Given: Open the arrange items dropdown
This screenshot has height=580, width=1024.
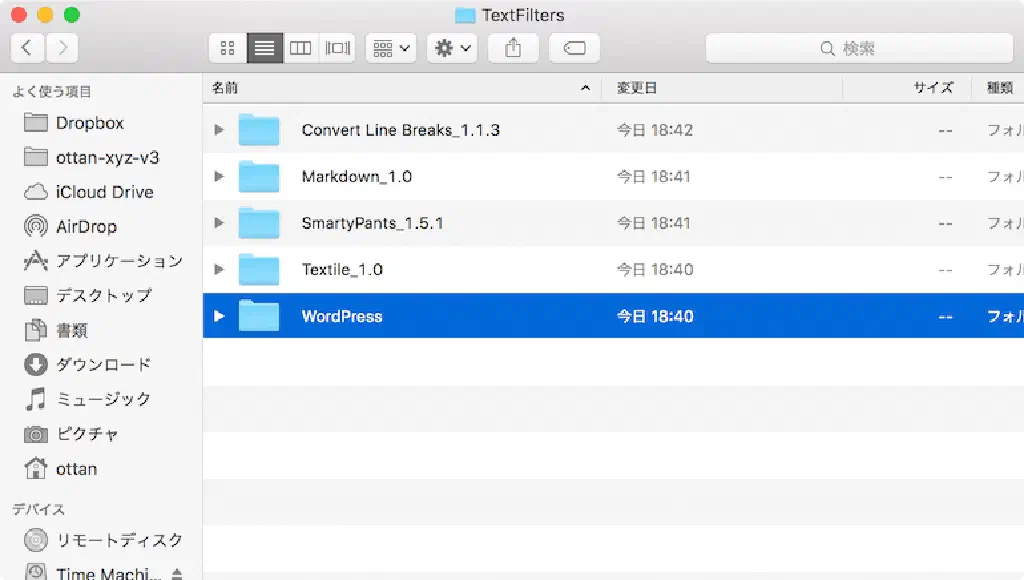Looking at the screenshot, I should (391, 48).
